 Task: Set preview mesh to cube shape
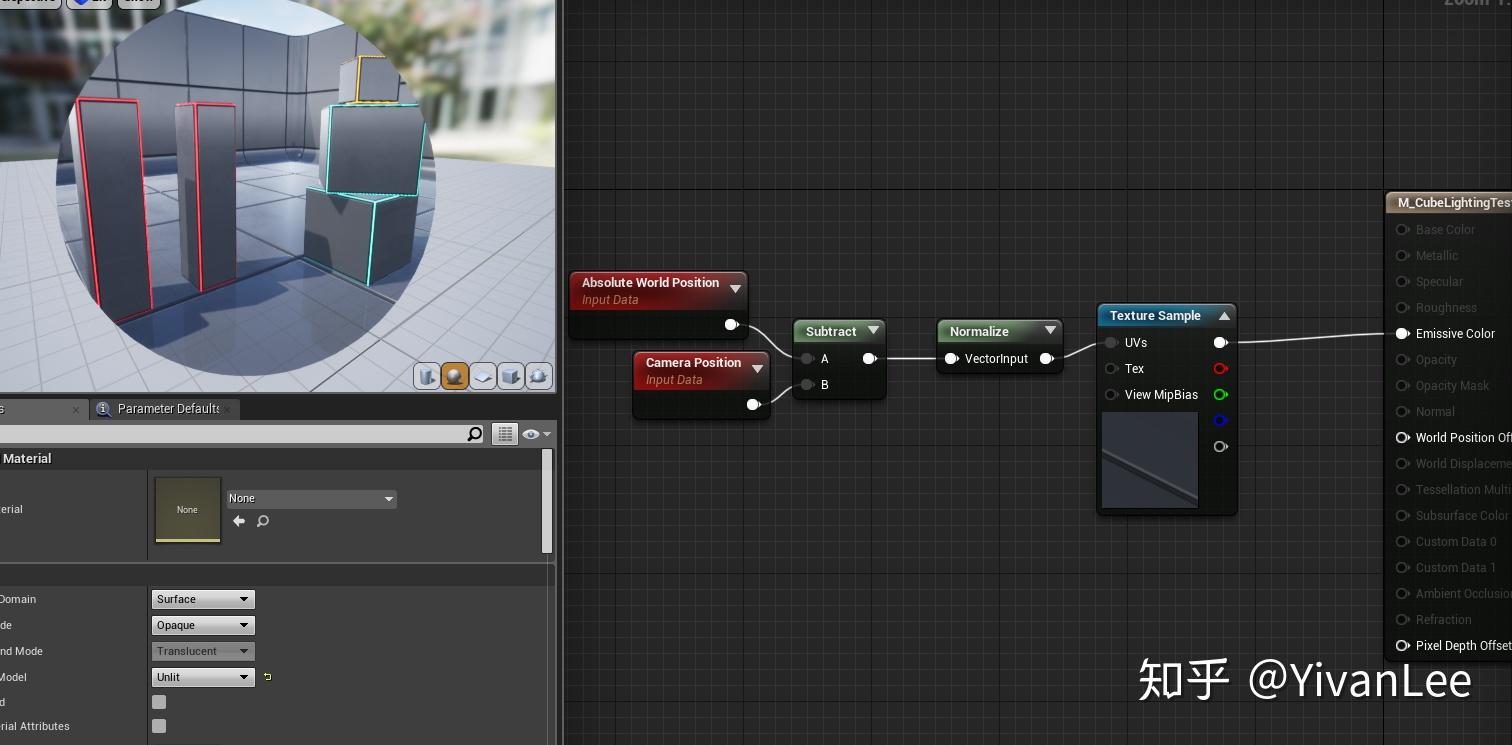coord(511,376)
